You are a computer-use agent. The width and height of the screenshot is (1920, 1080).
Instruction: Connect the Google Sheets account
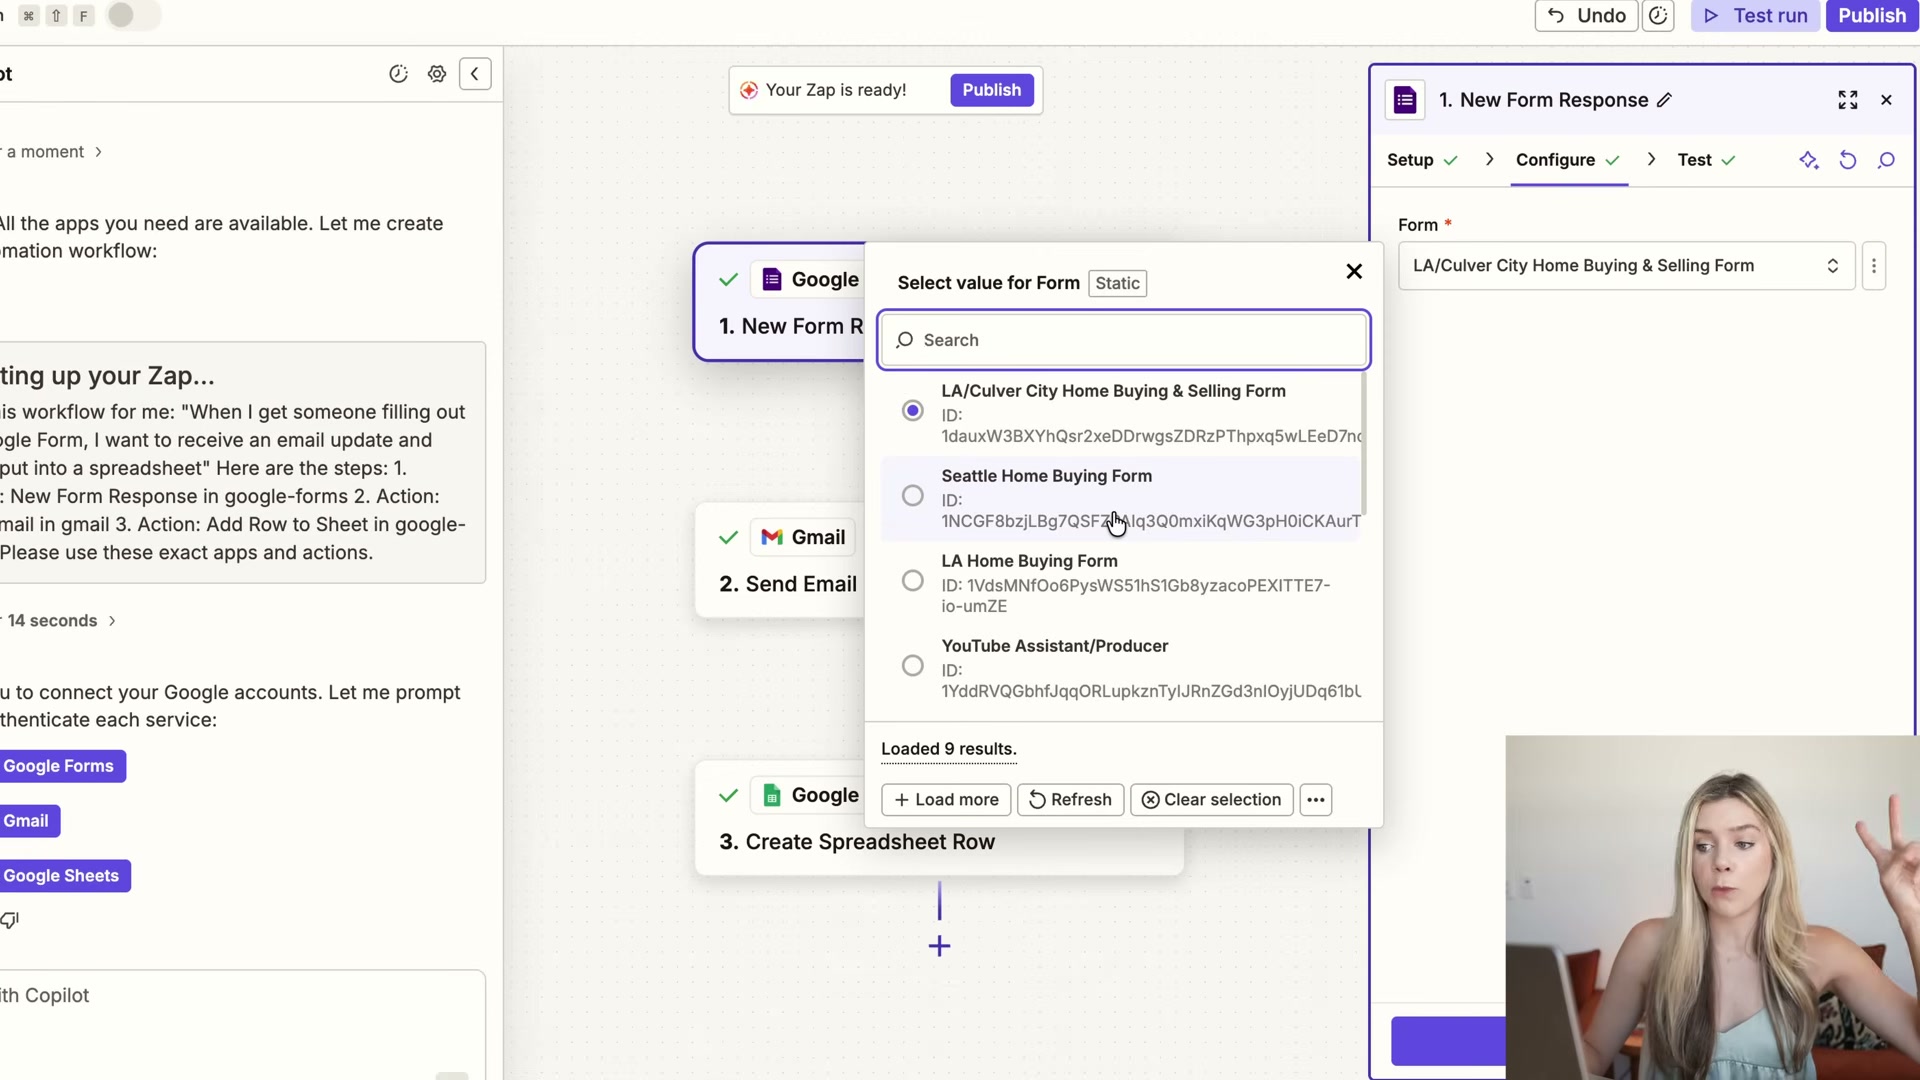click(x=63, y=876)
